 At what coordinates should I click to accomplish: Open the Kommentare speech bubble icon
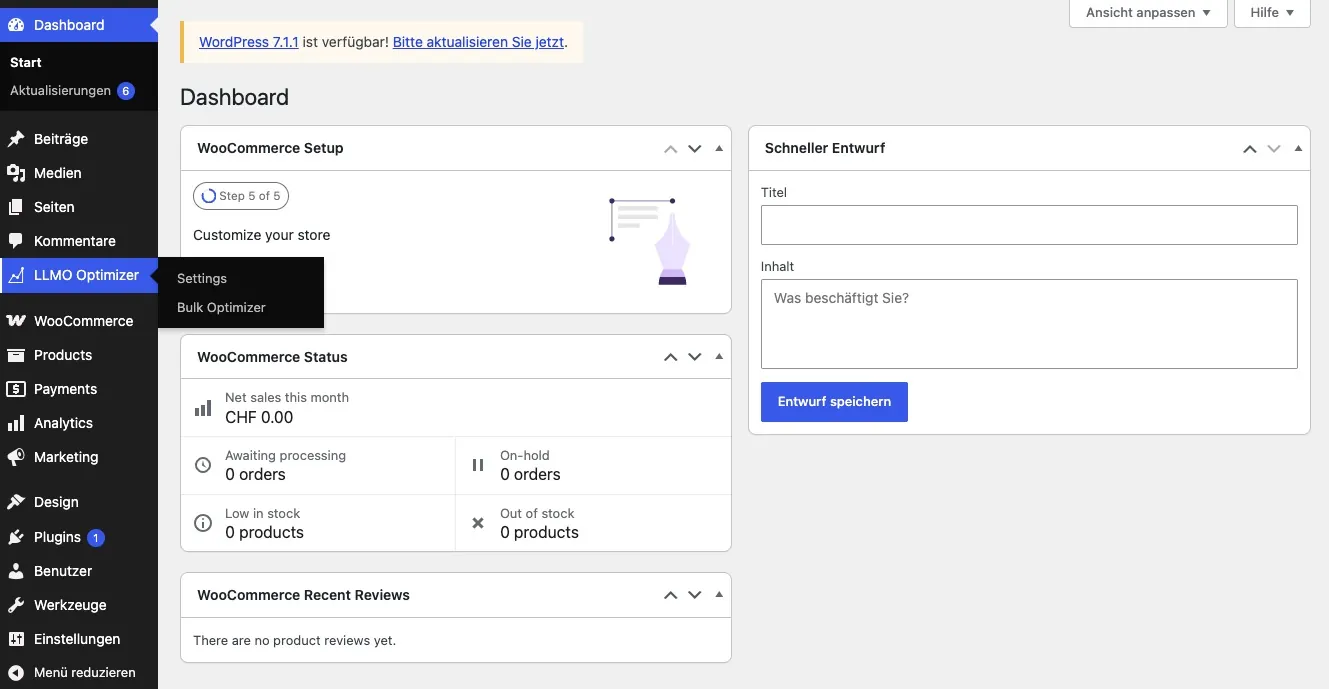(x=16, y=241)
